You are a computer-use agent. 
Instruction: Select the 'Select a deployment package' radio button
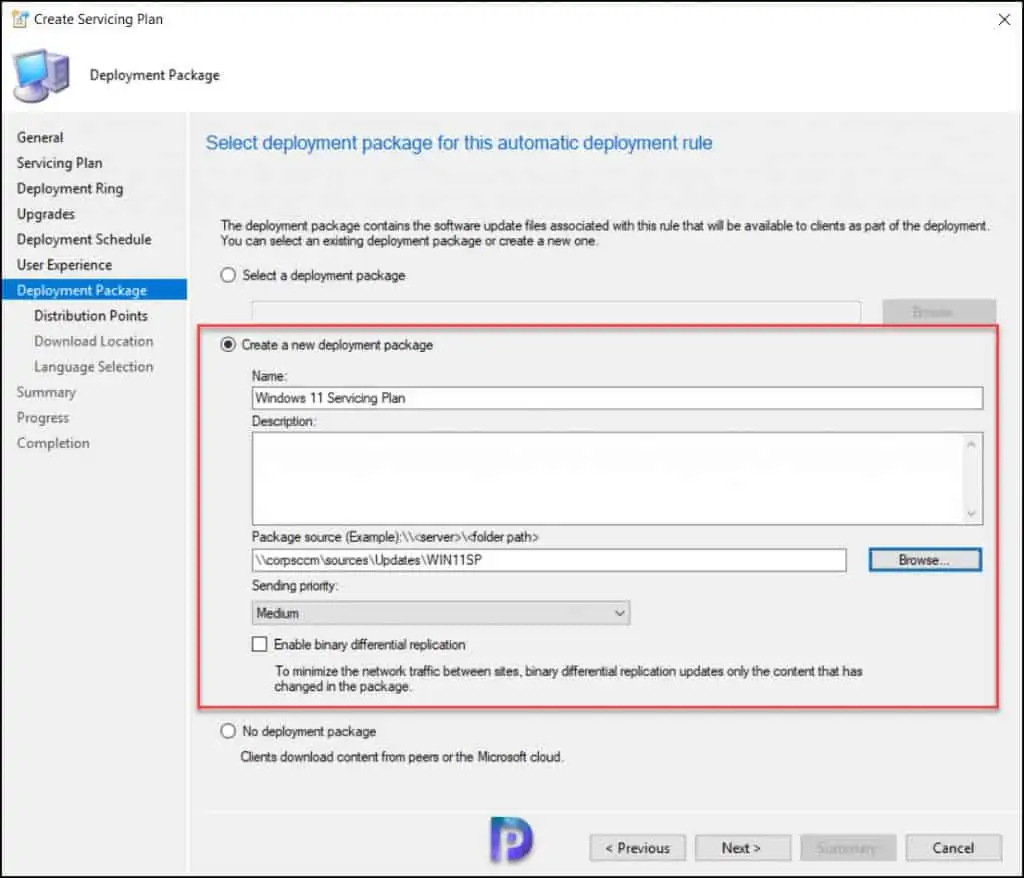click(x=228, y=275)
